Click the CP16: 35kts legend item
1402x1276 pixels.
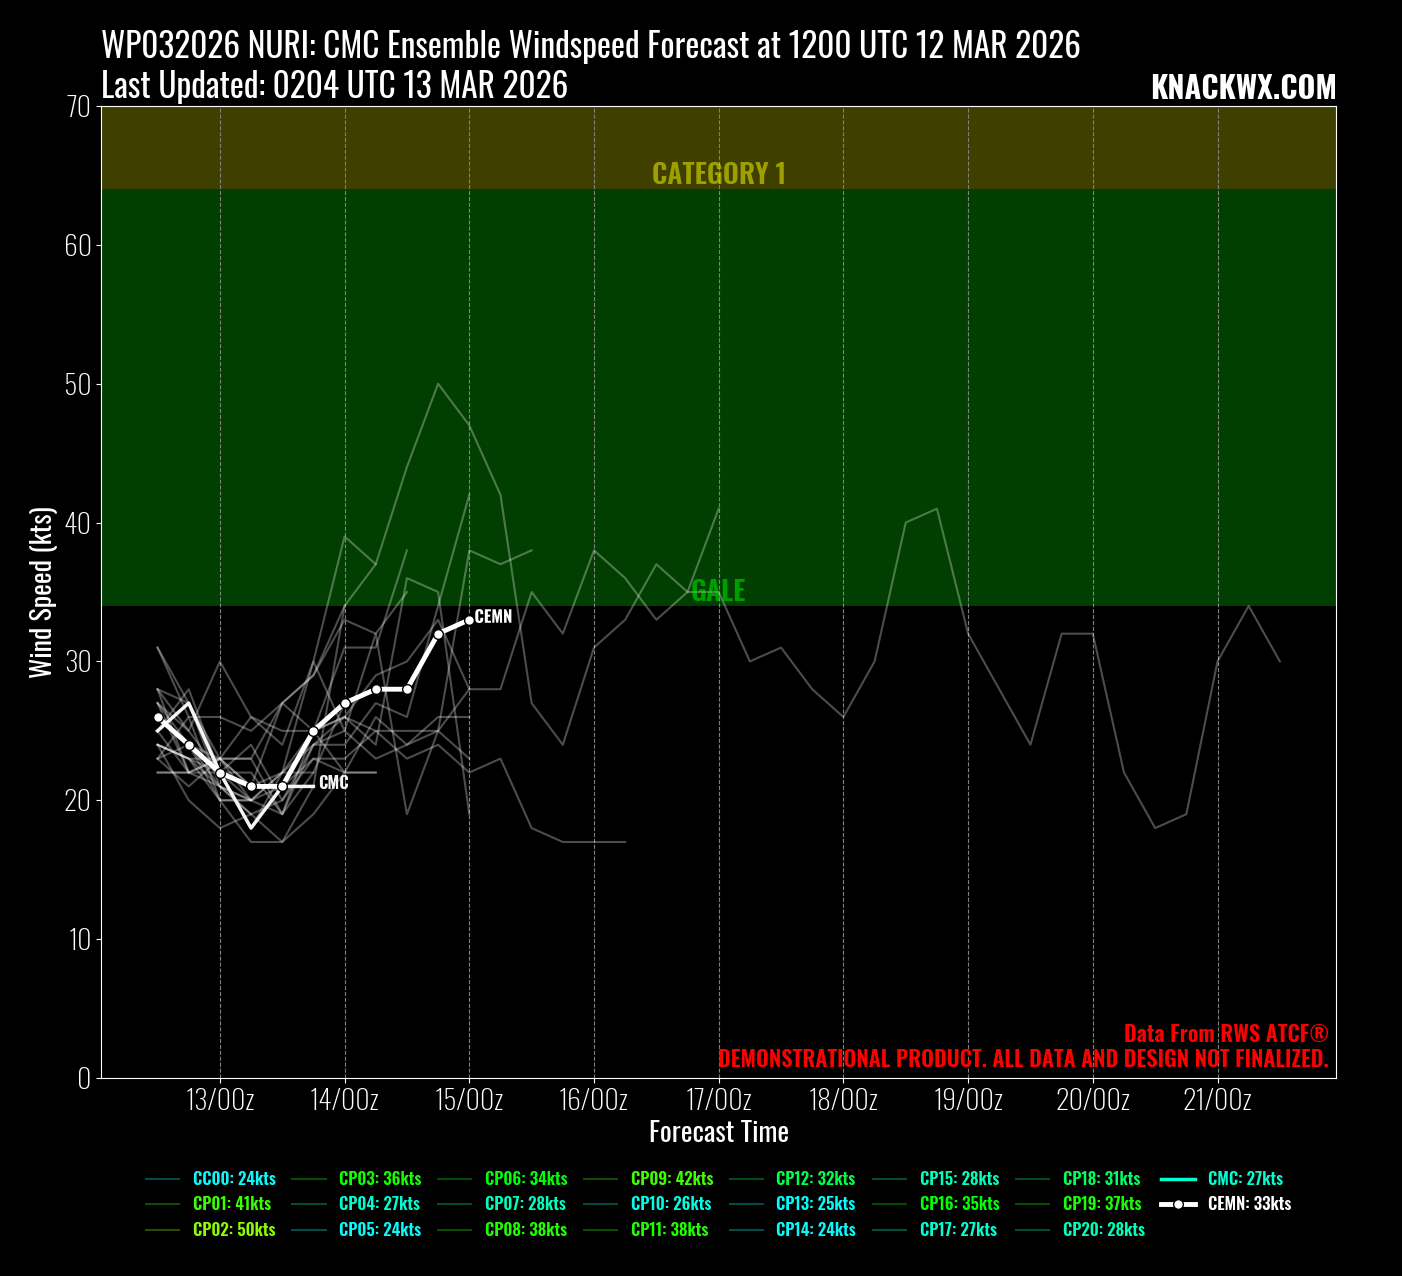[x=959, y=1204]
